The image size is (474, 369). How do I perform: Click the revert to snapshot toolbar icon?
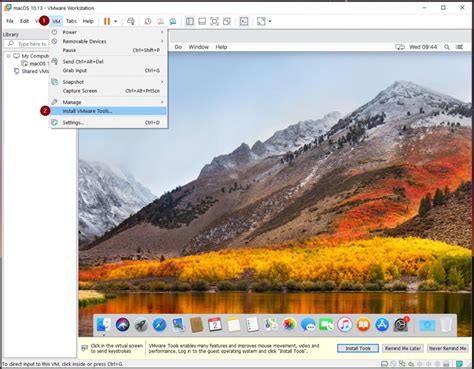coord(160,21)
